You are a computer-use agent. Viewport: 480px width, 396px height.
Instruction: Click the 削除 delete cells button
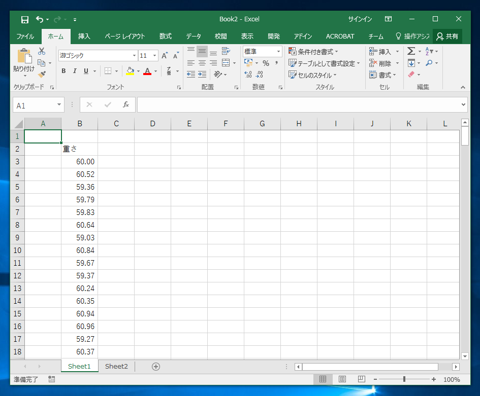pyautogui.click(x=384, y=63)
